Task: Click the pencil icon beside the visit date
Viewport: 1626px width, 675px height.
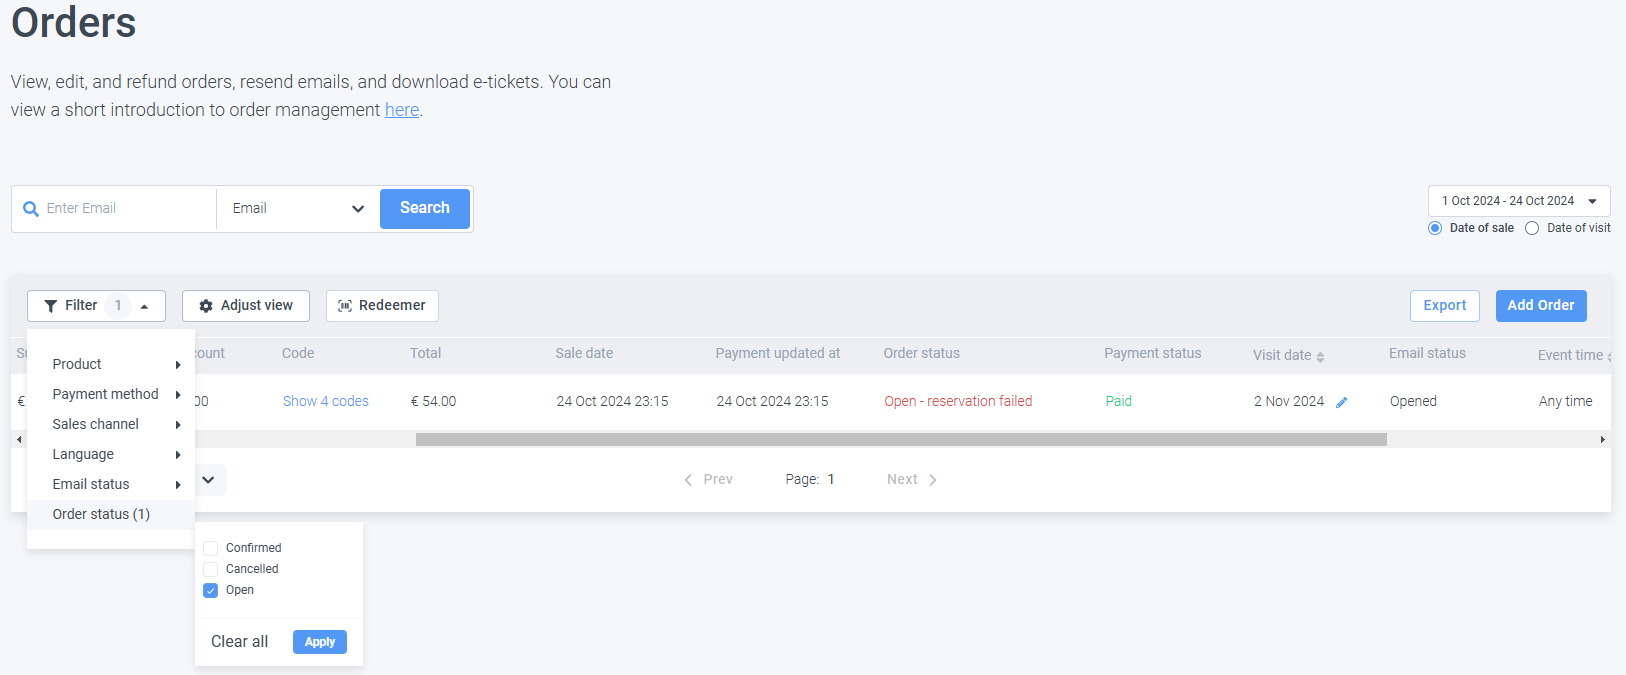Action: click(x=1342, y=402)
